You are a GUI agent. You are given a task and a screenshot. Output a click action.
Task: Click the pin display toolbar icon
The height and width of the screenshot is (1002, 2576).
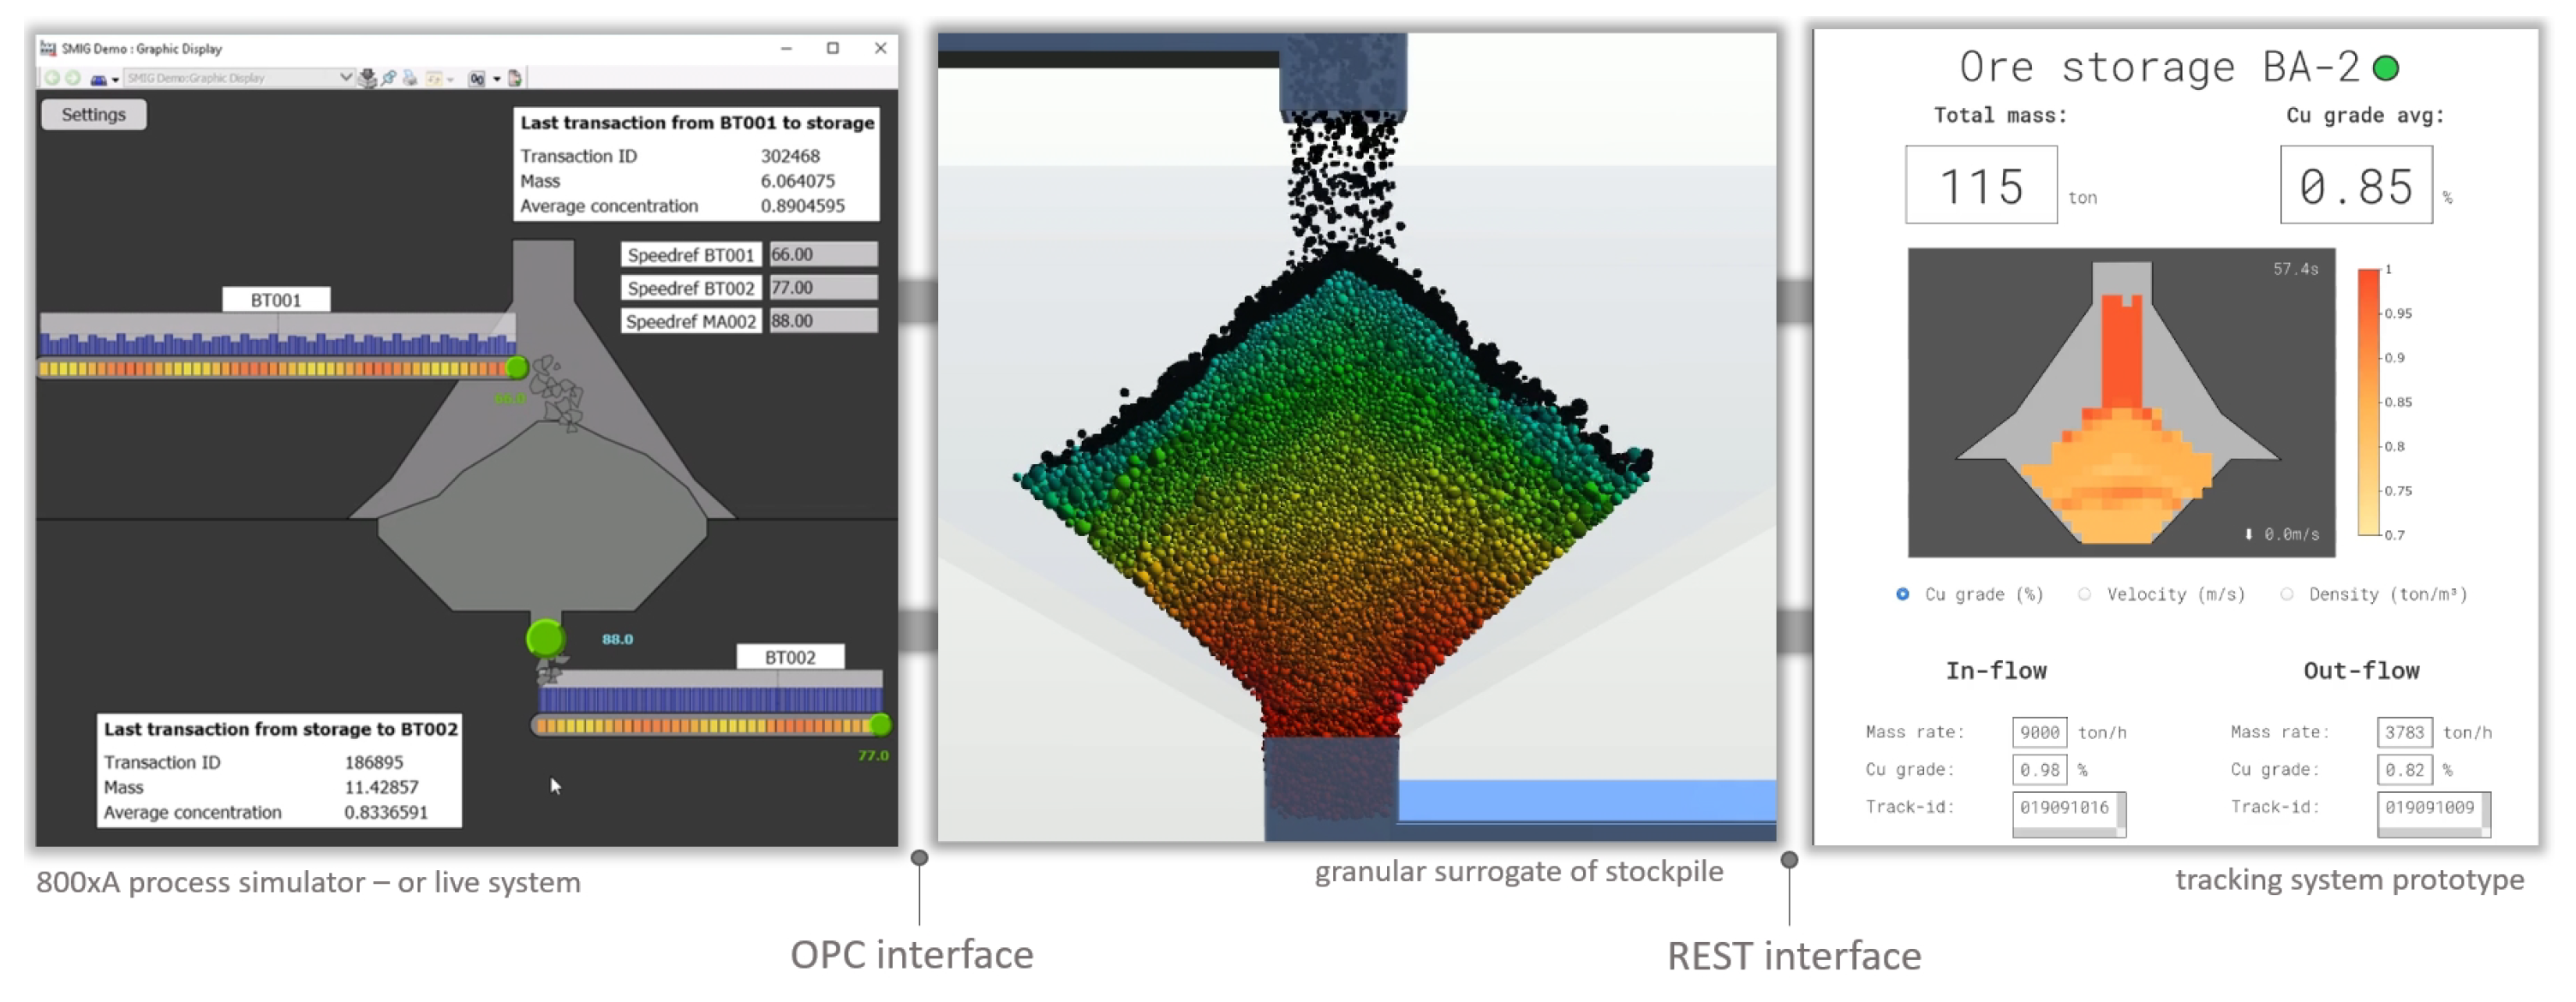tap(389, 79)
